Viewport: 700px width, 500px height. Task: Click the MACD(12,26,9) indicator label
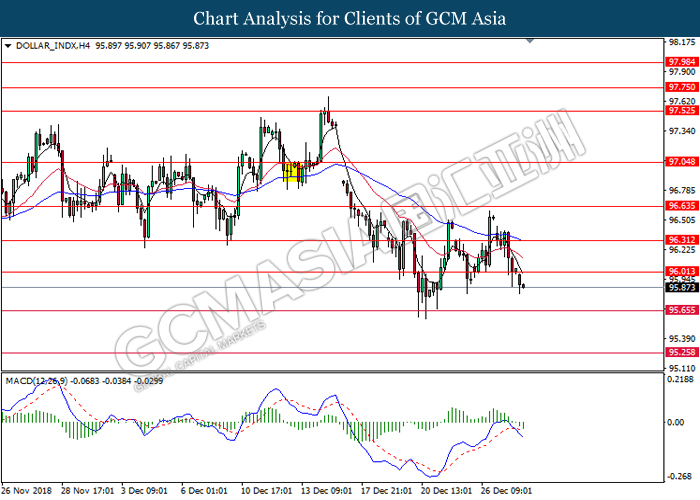[x=36, y=381]
